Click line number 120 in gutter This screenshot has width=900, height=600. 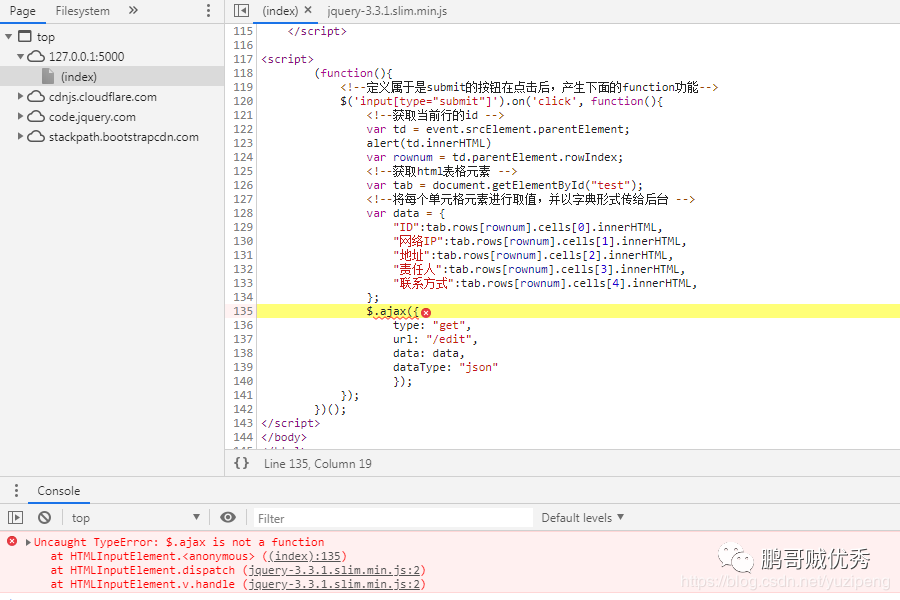[x=243, y=101]
